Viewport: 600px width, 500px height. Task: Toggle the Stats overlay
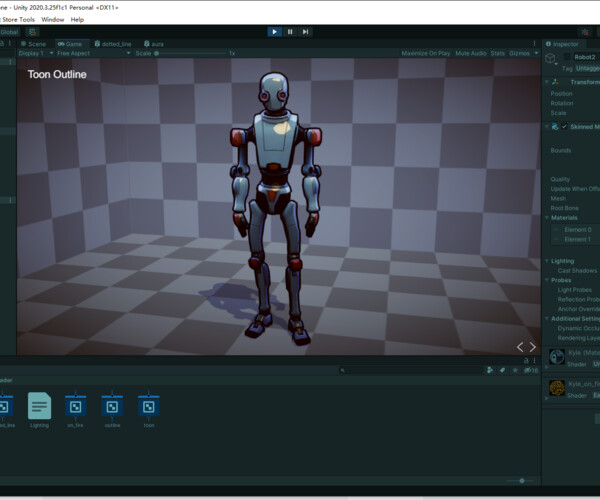coord(497,53)
